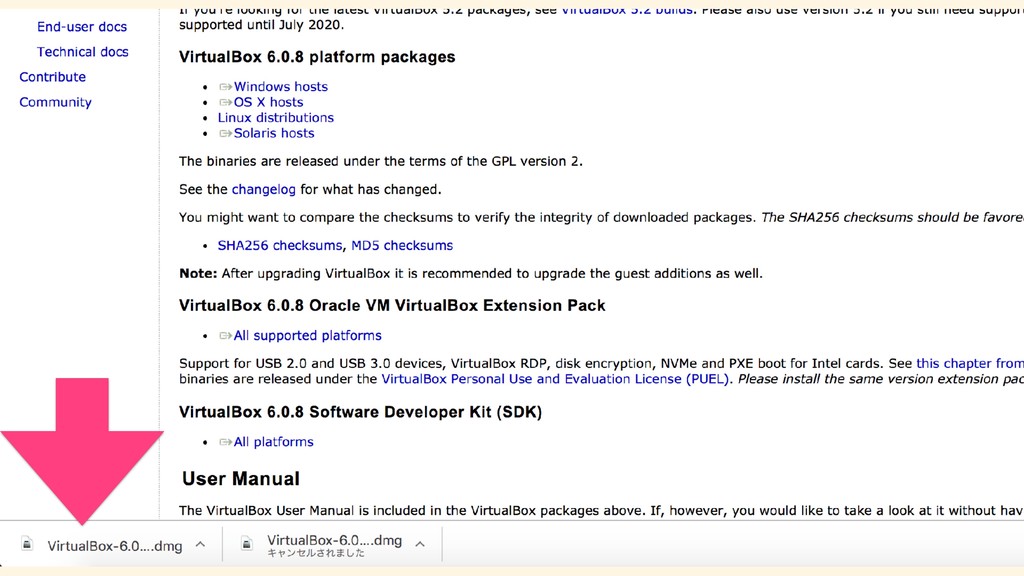This screenshot has height=576, width=1024.
Task: Expand the cancelled download's options chevron
Action: click(420, 544)
